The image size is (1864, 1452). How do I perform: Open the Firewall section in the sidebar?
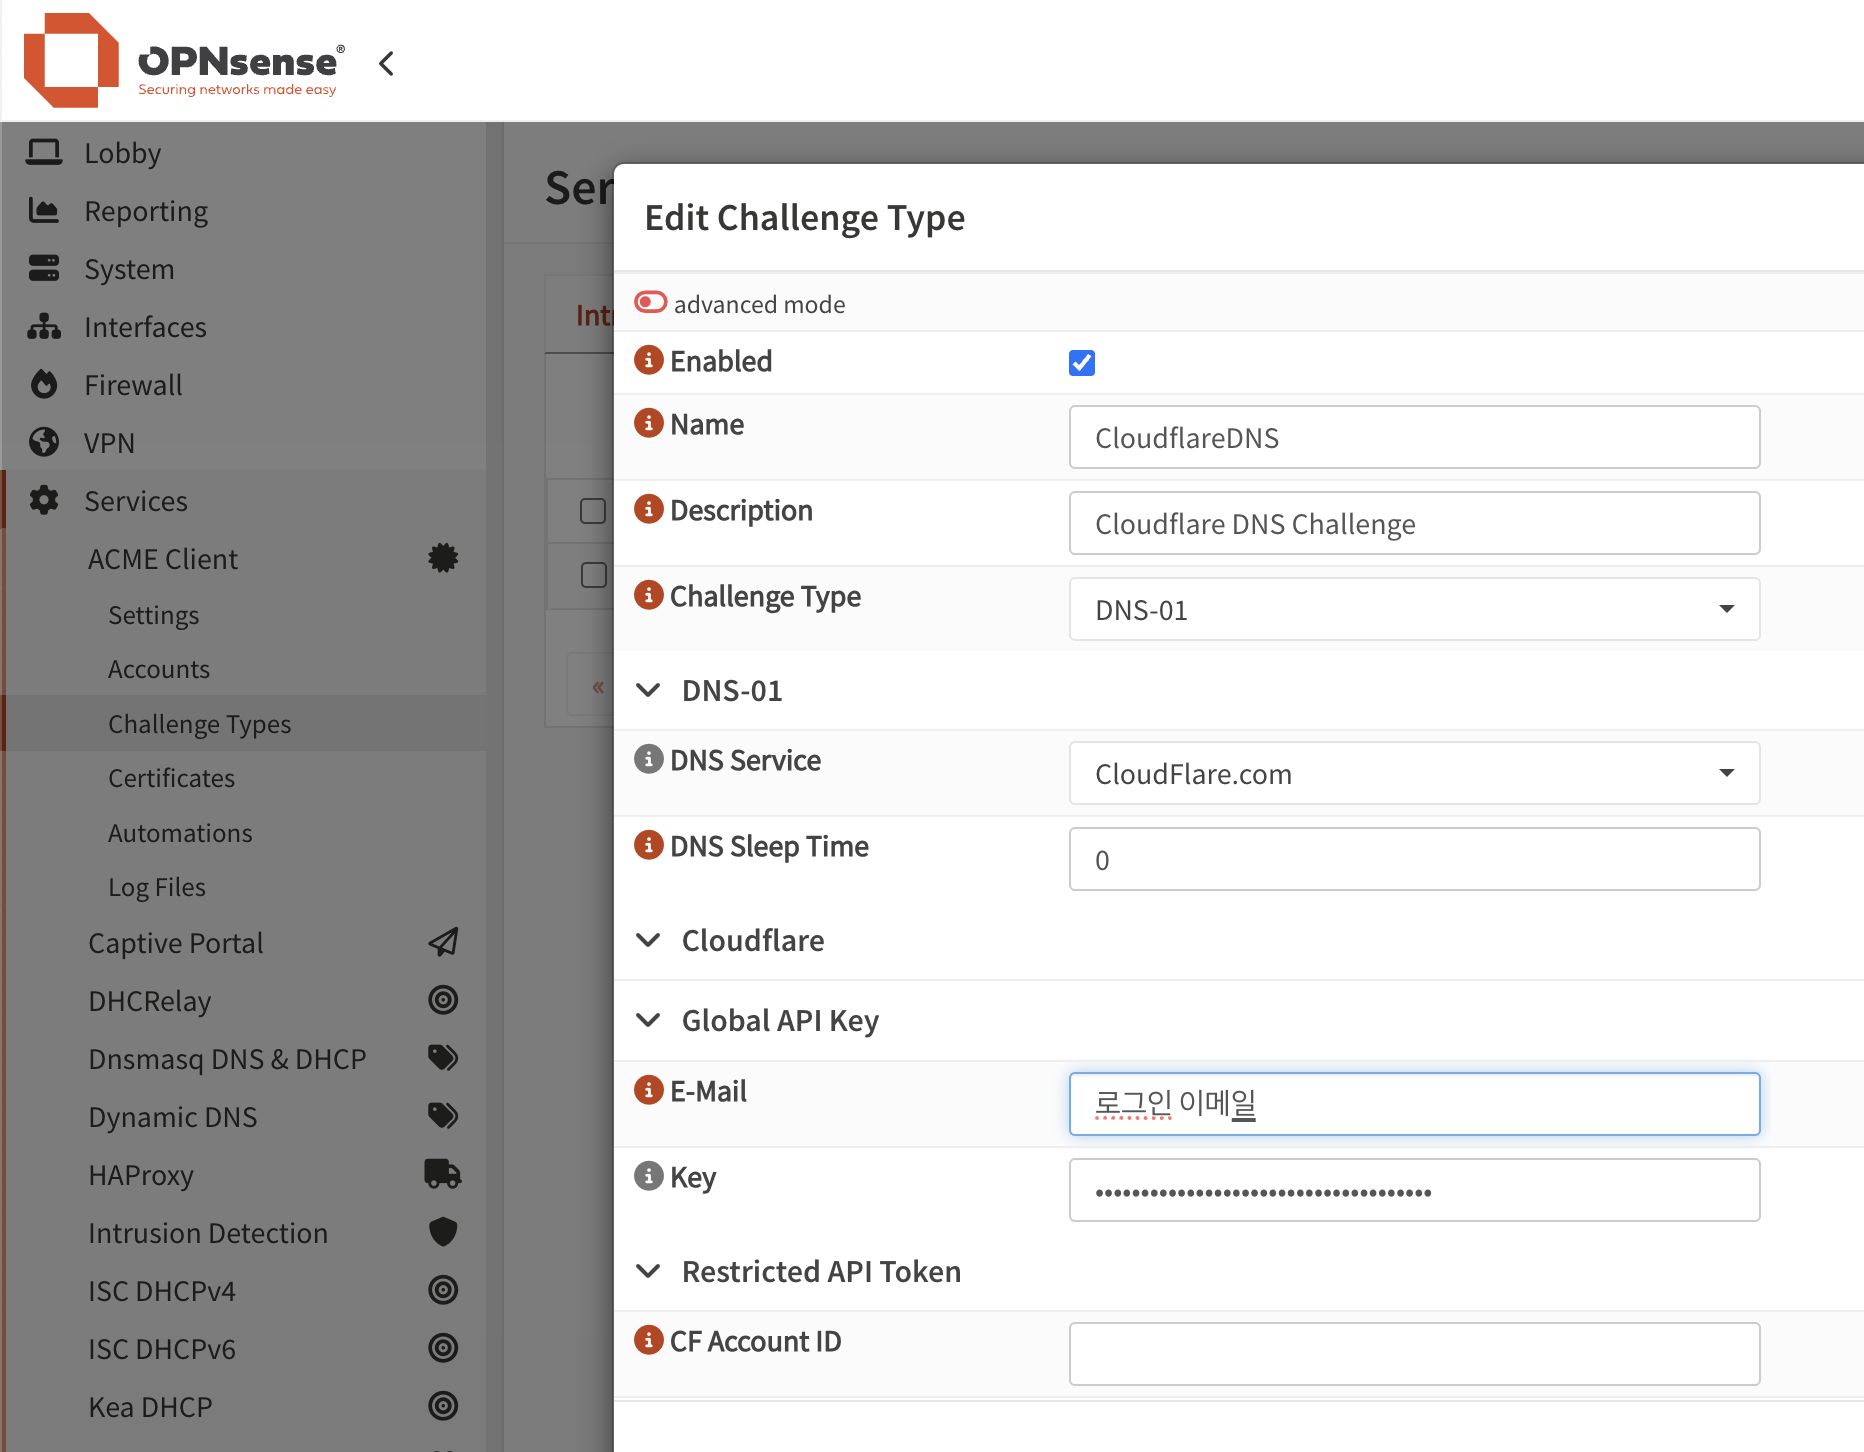point(133,385)
